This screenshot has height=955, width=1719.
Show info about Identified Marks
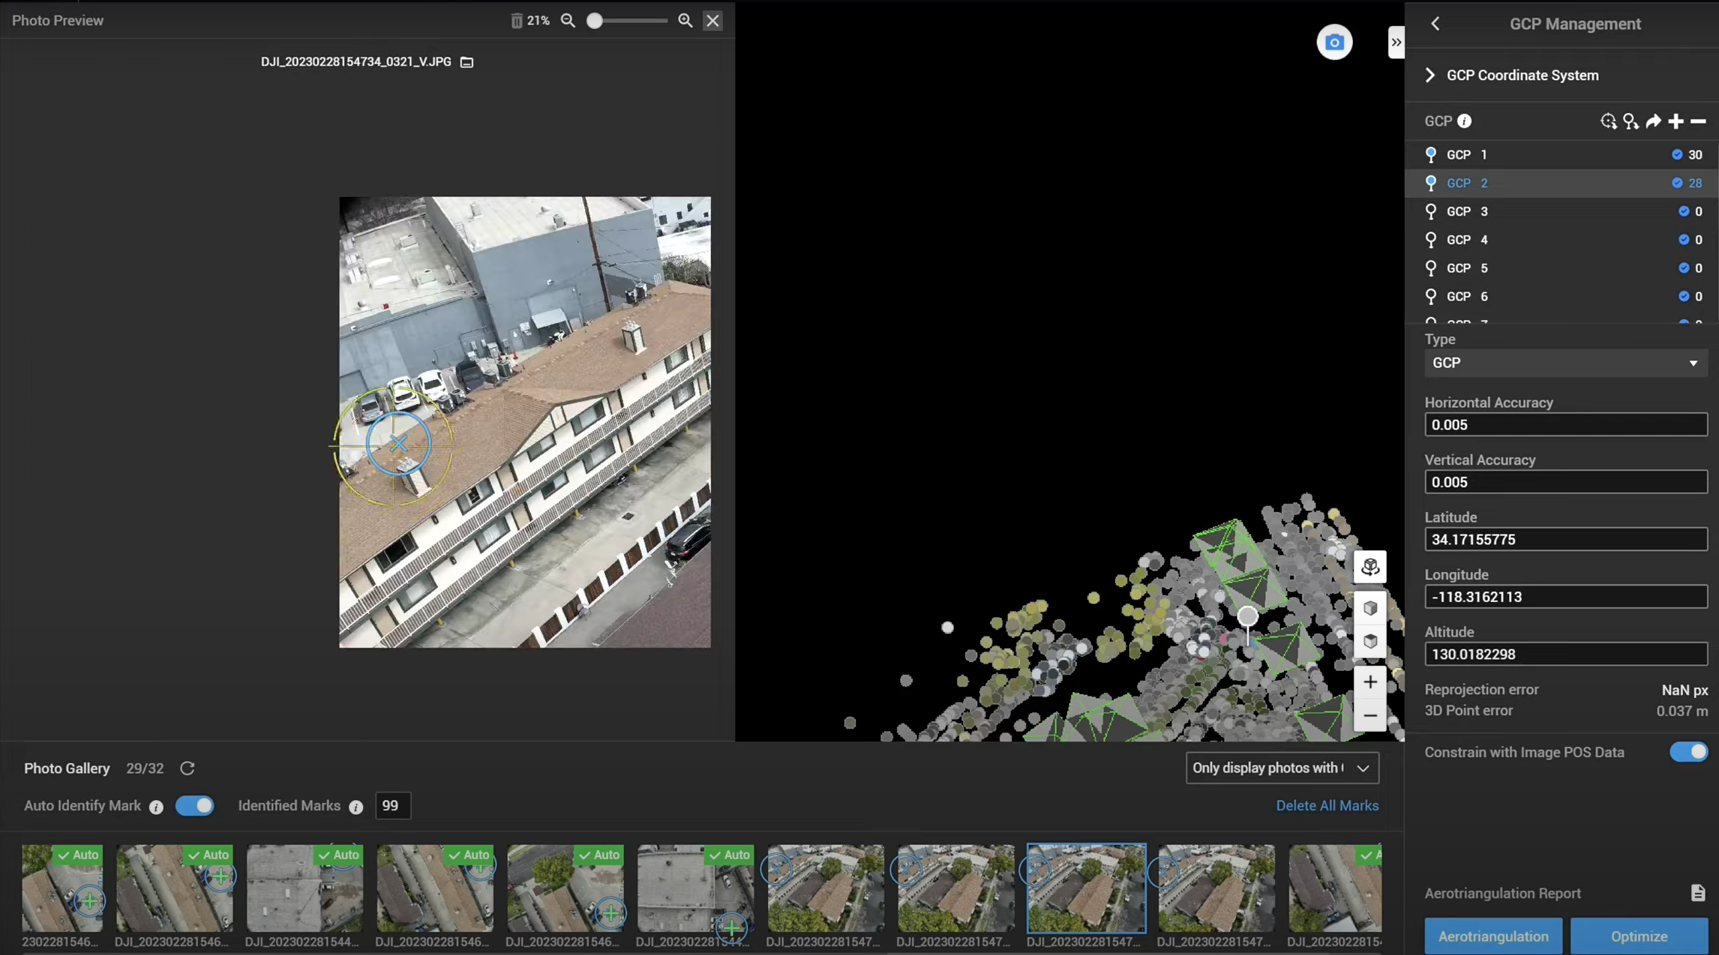356,807
